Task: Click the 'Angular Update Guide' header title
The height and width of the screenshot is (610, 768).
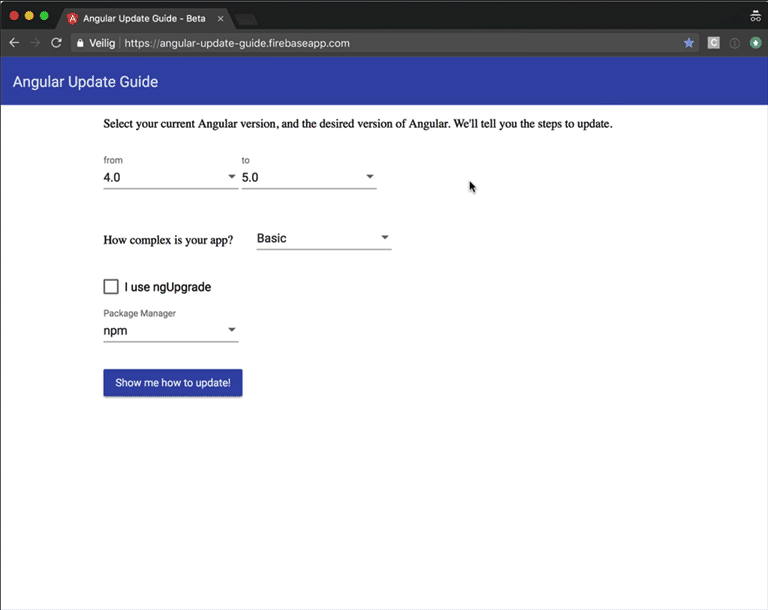Action: pyautogui.click(x=85, y=82)
